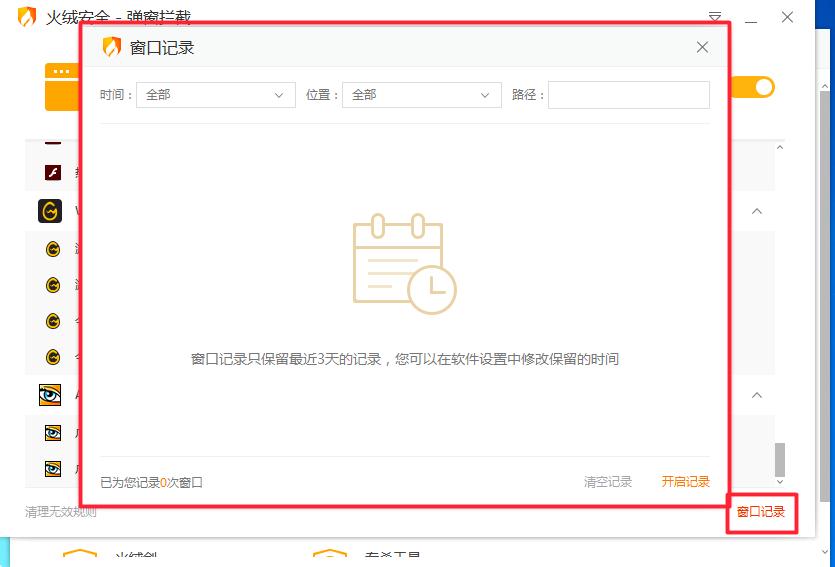
Task: Click 开启记录 to start recording
Action: point(685,482)
